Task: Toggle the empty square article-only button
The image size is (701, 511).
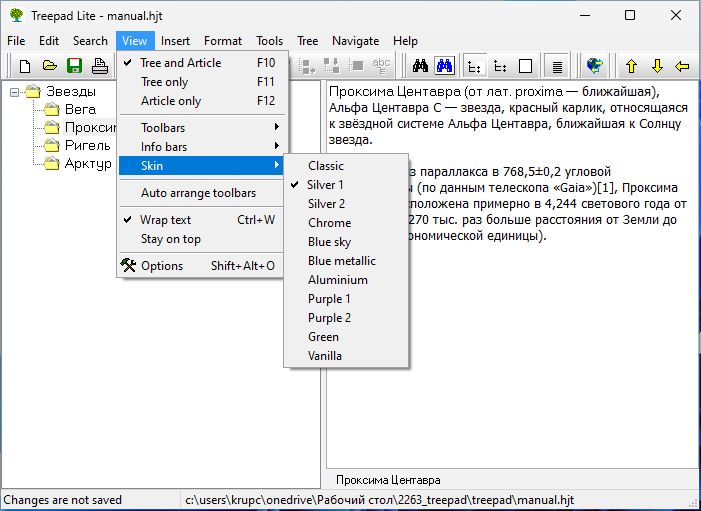Action: click(x=525, y=66)
